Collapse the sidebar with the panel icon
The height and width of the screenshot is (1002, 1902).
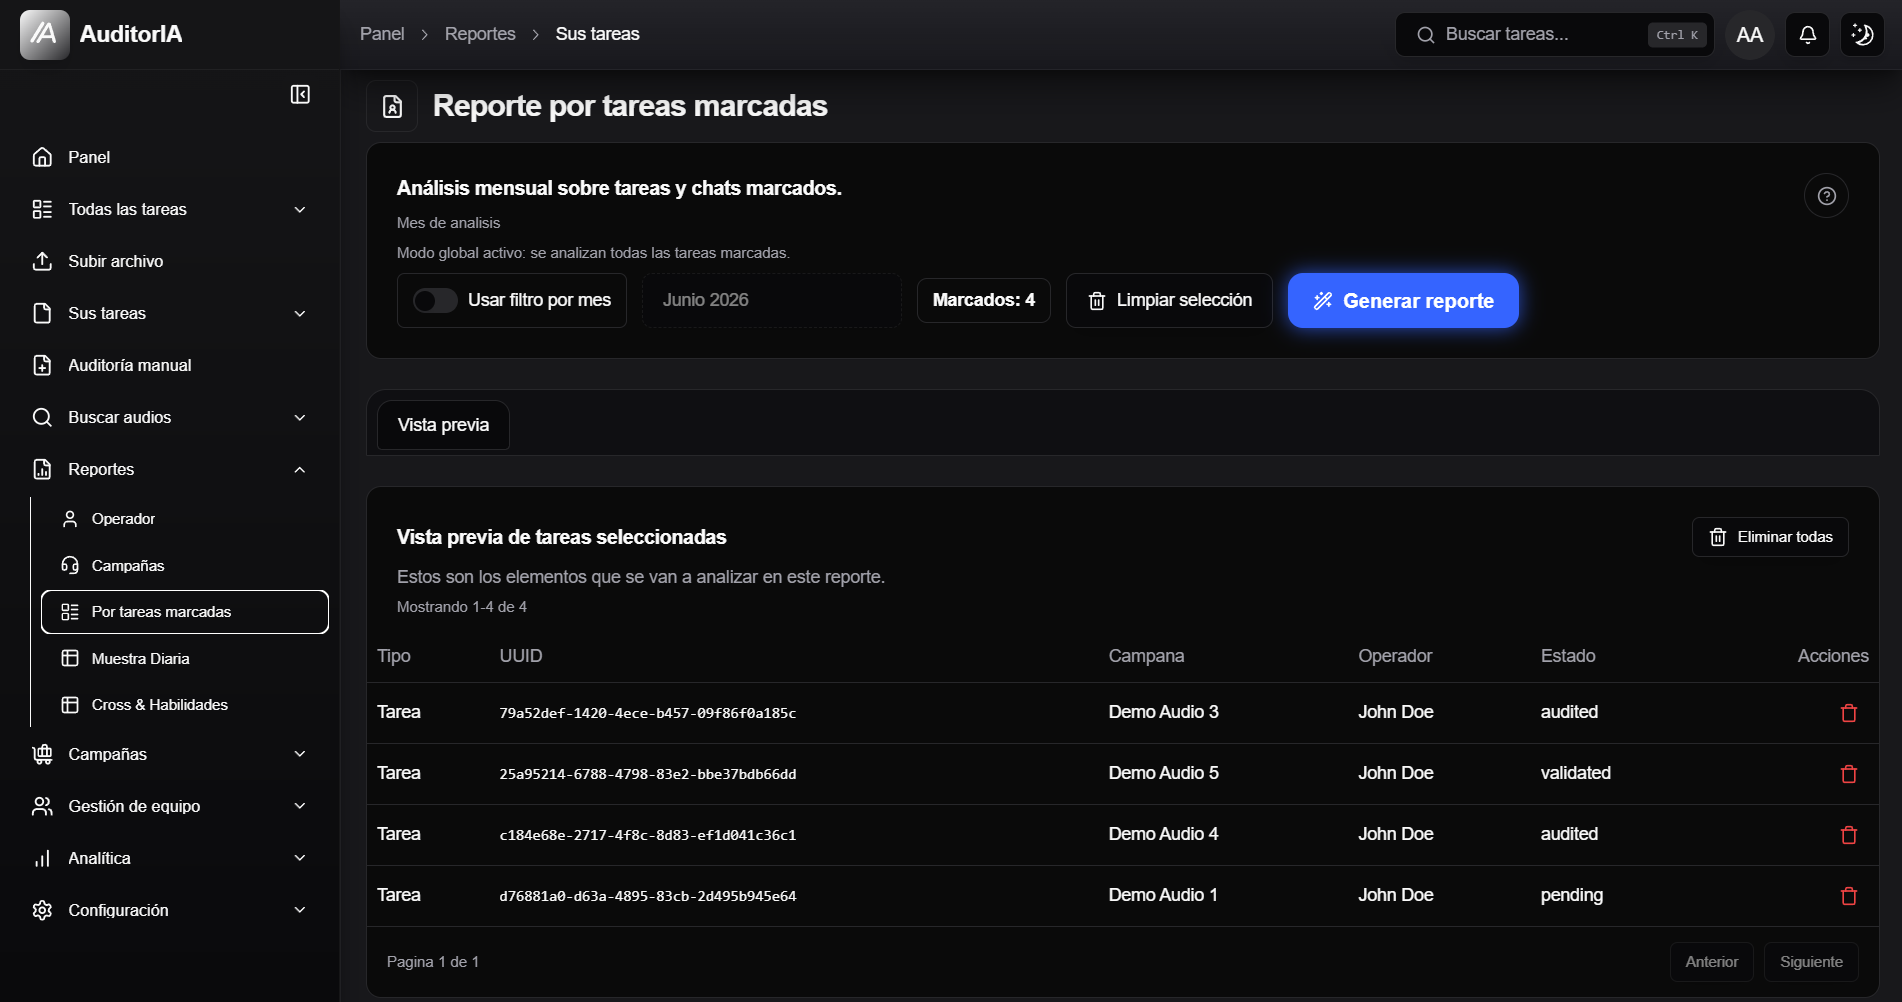tap(300, 94)
